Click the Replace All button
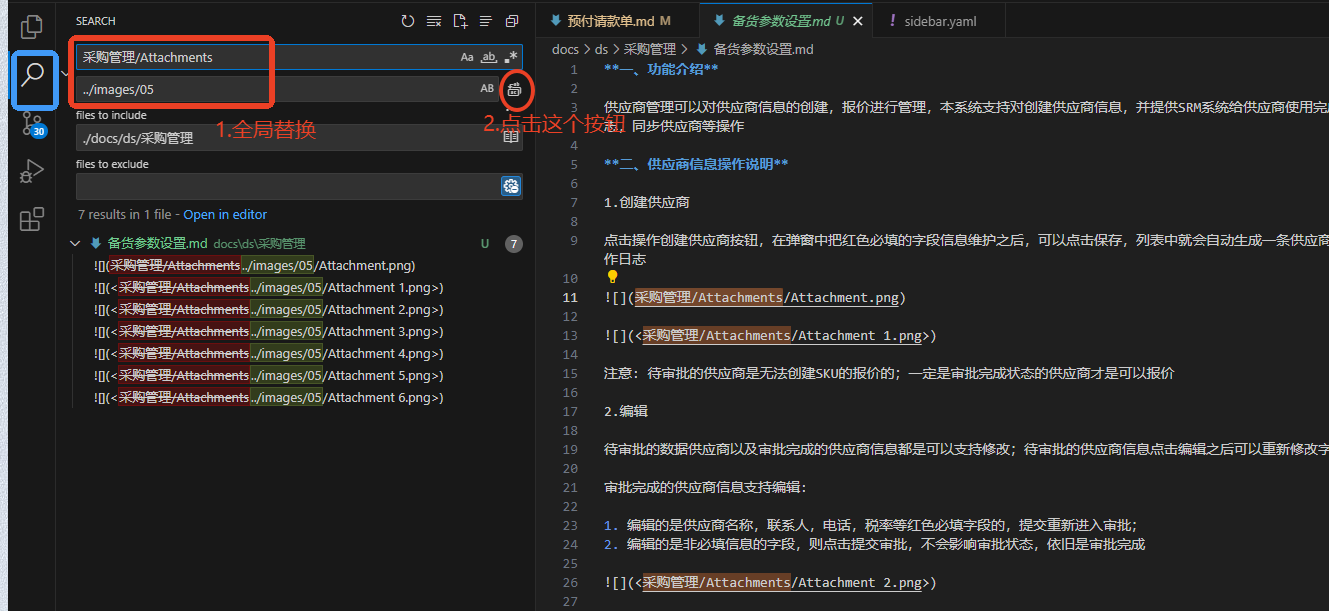 (514, 90)
